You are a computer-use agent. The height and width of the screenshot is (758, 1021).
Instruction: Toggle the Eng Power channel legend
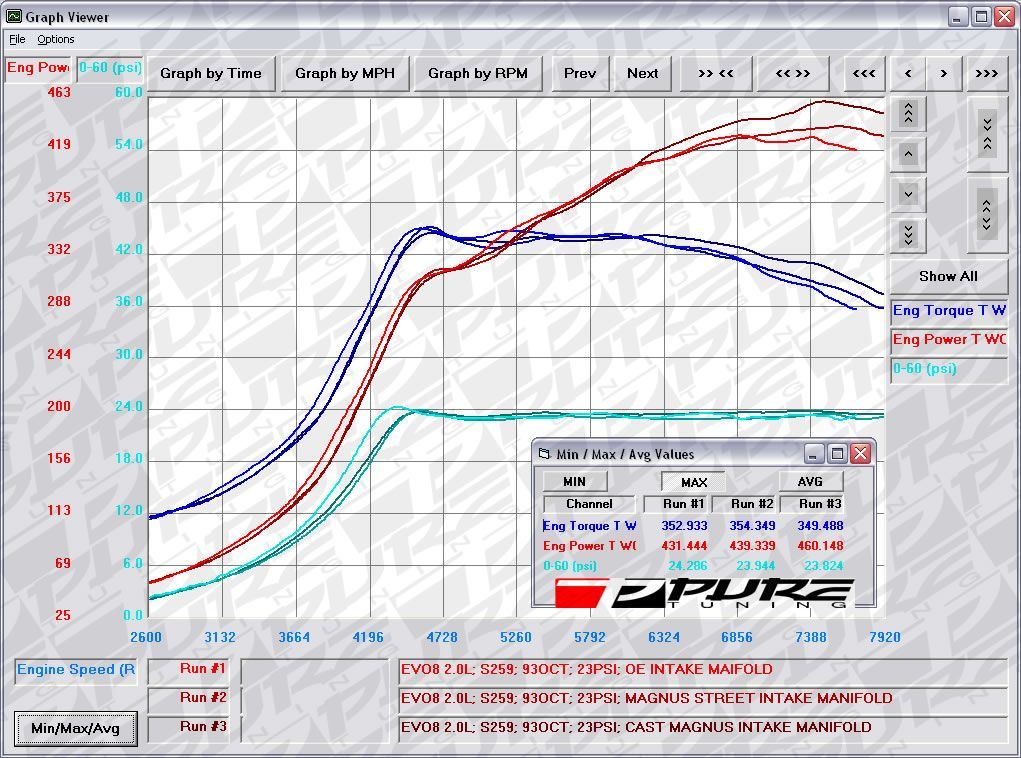coord(948,340)
